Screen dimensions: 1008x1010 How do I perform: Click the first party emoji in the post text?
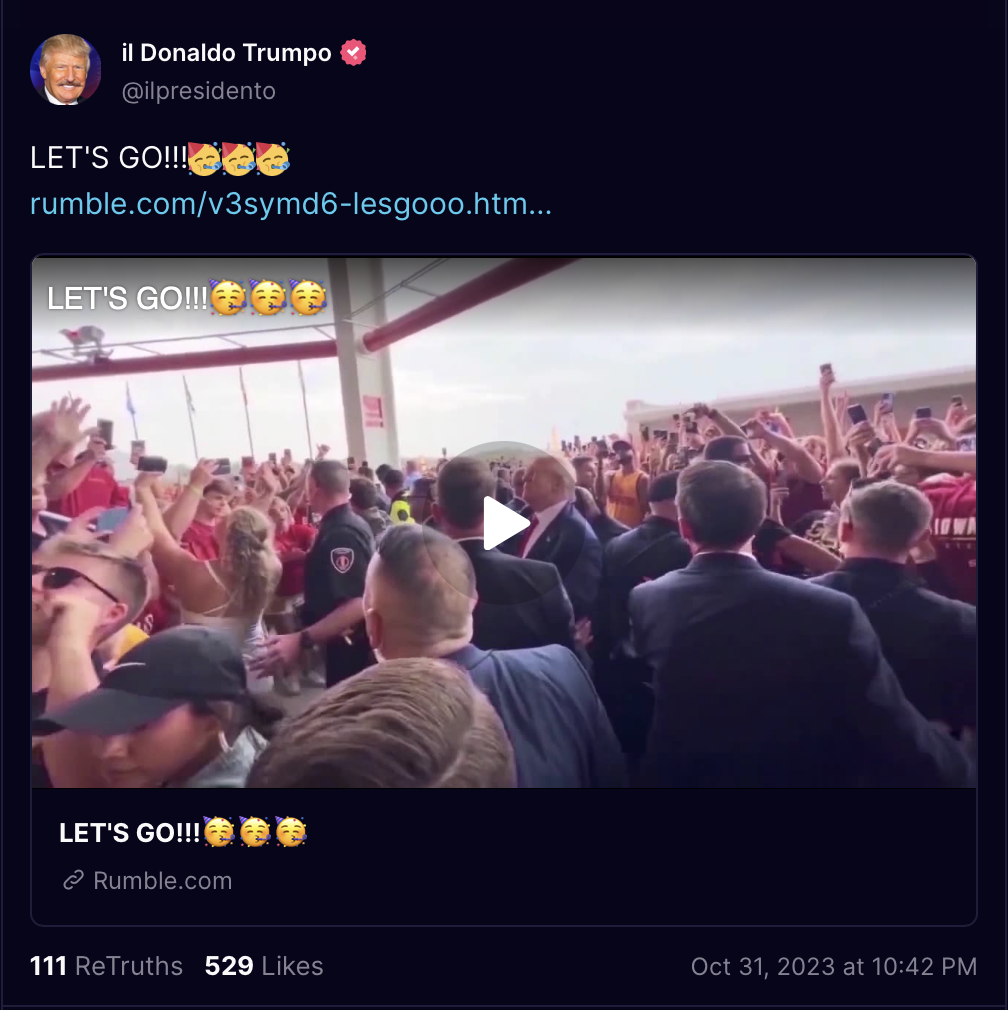(204, 158)
